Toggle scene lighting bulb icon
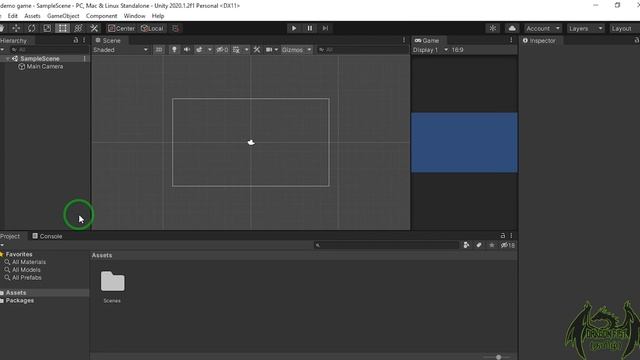The height and width of the screenshot is (360, 640). tap(174, 50)
